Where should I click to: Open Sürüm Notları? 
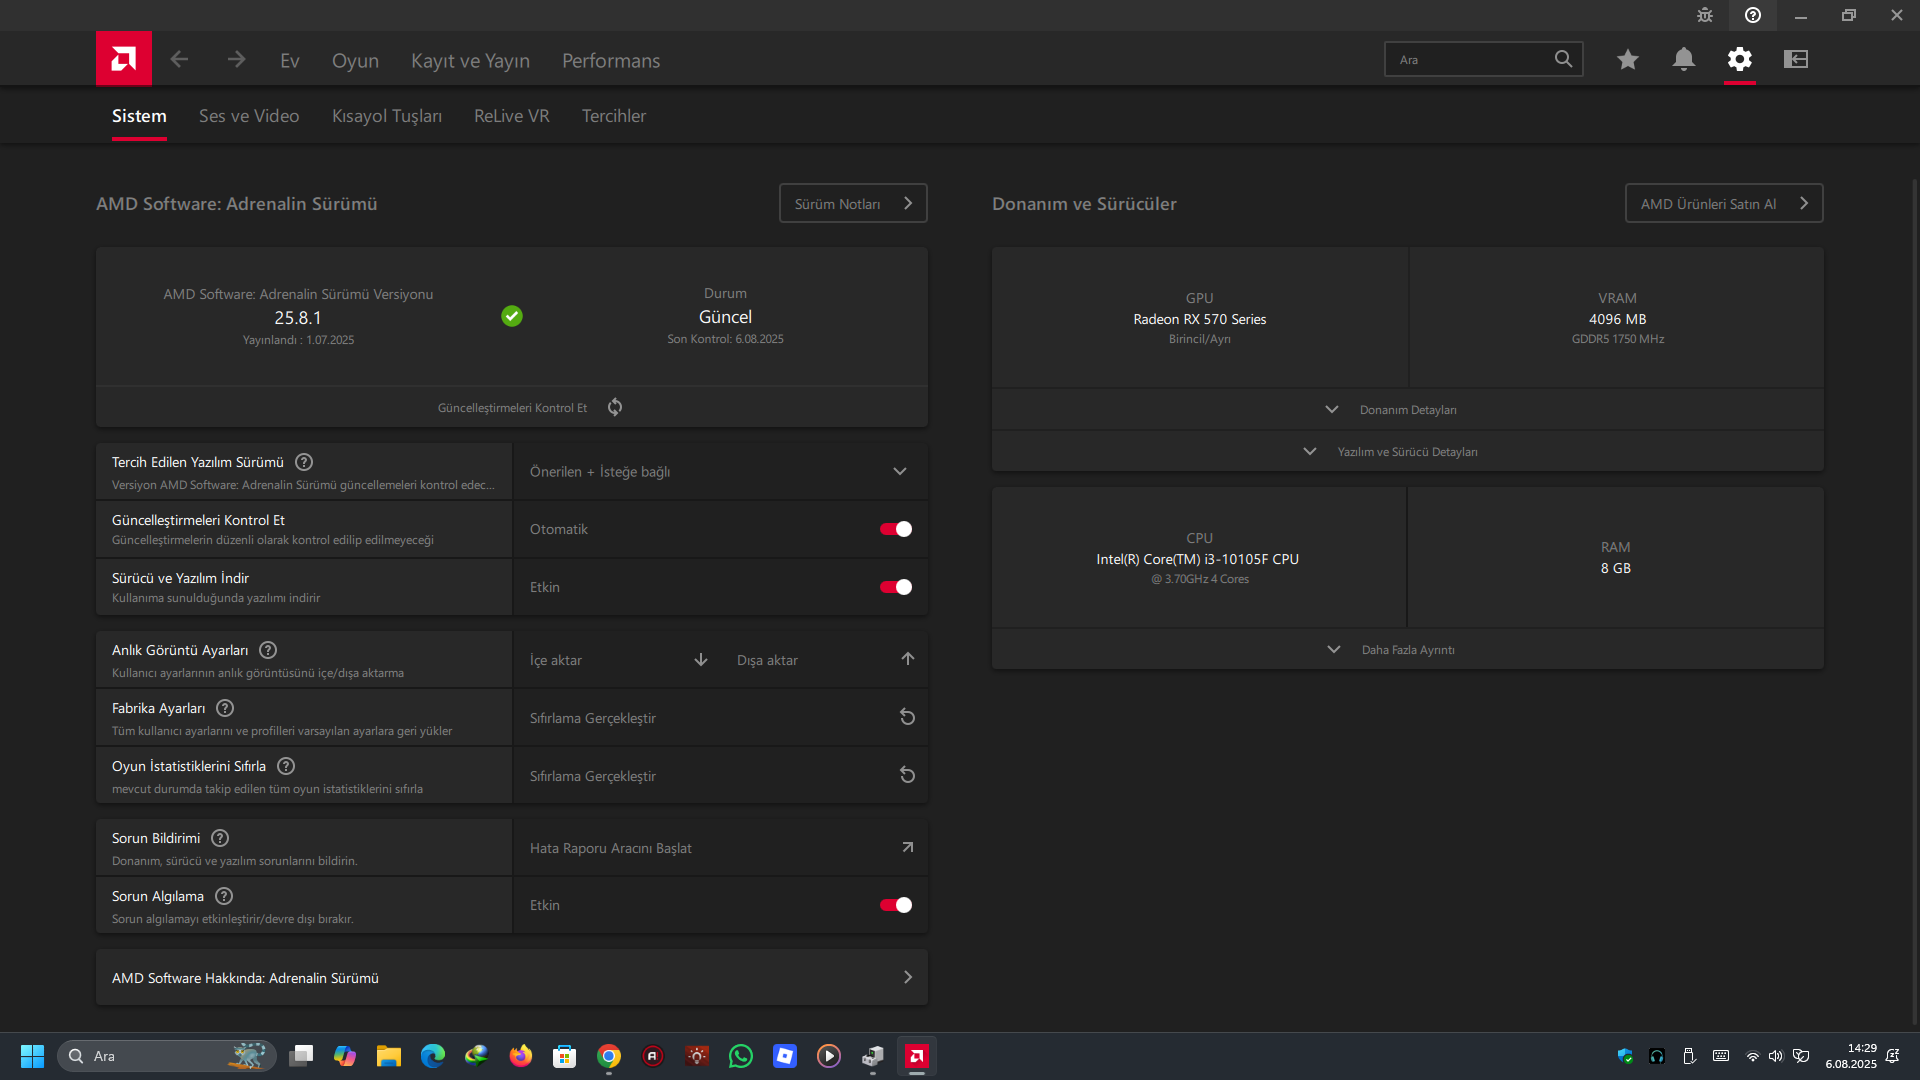853,203
